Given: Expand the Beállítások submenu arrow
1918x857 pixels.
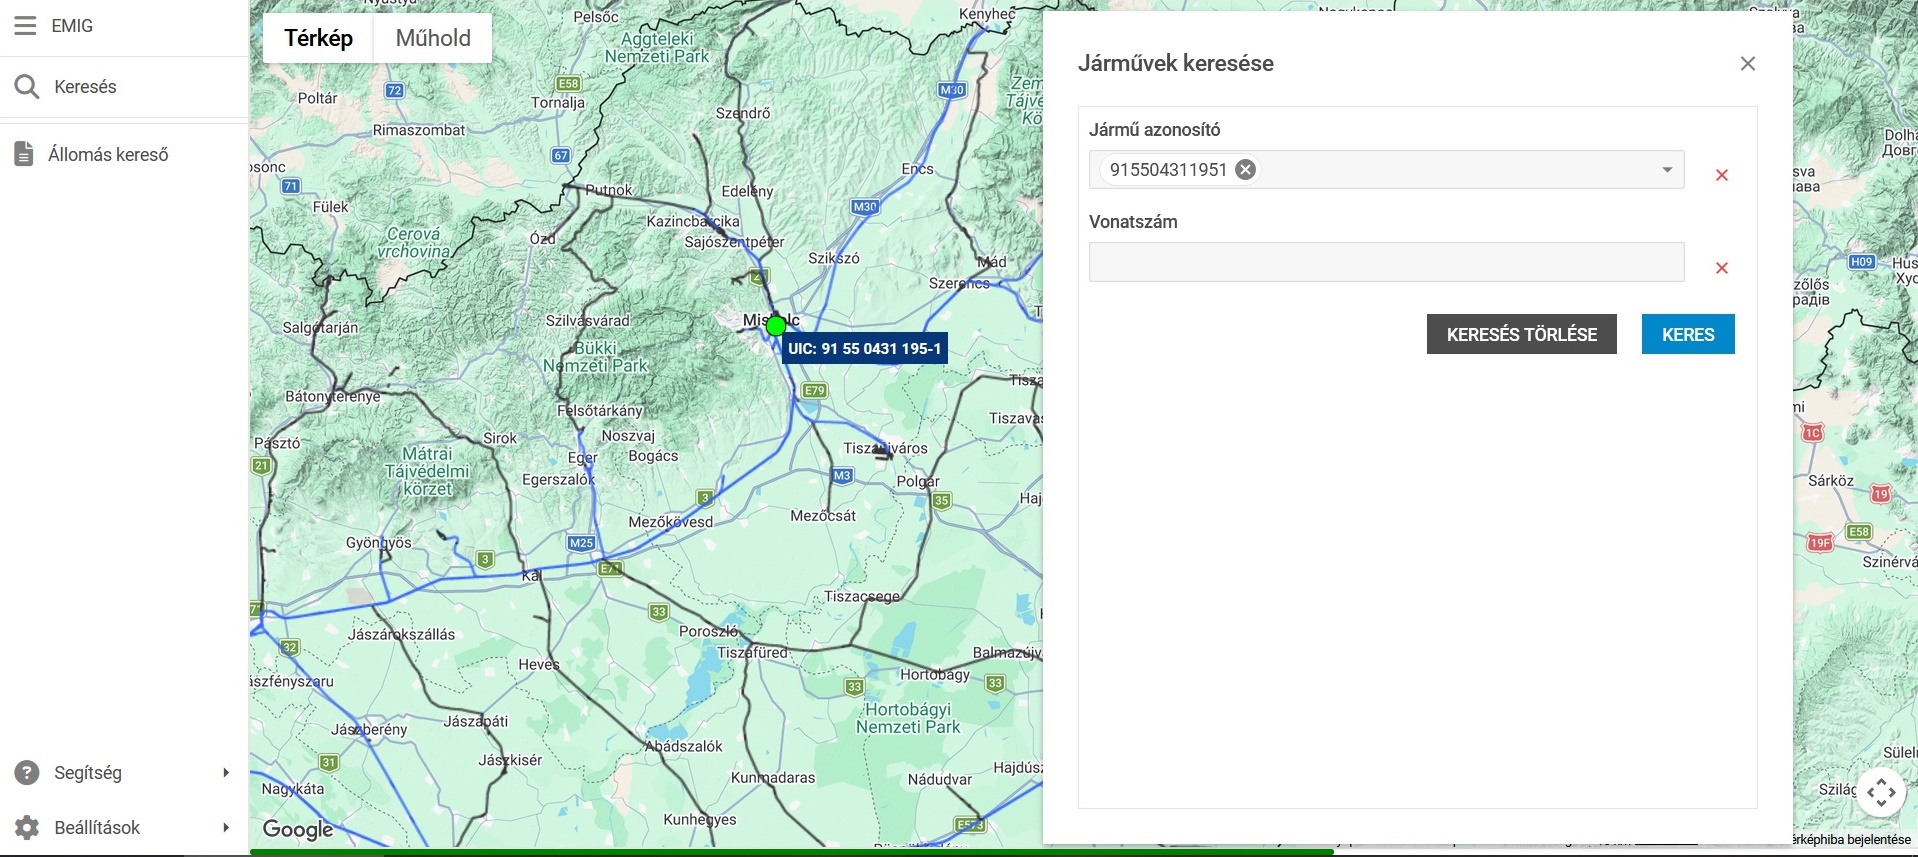Looking at the screenshot, I should click(x=226, y=828).
